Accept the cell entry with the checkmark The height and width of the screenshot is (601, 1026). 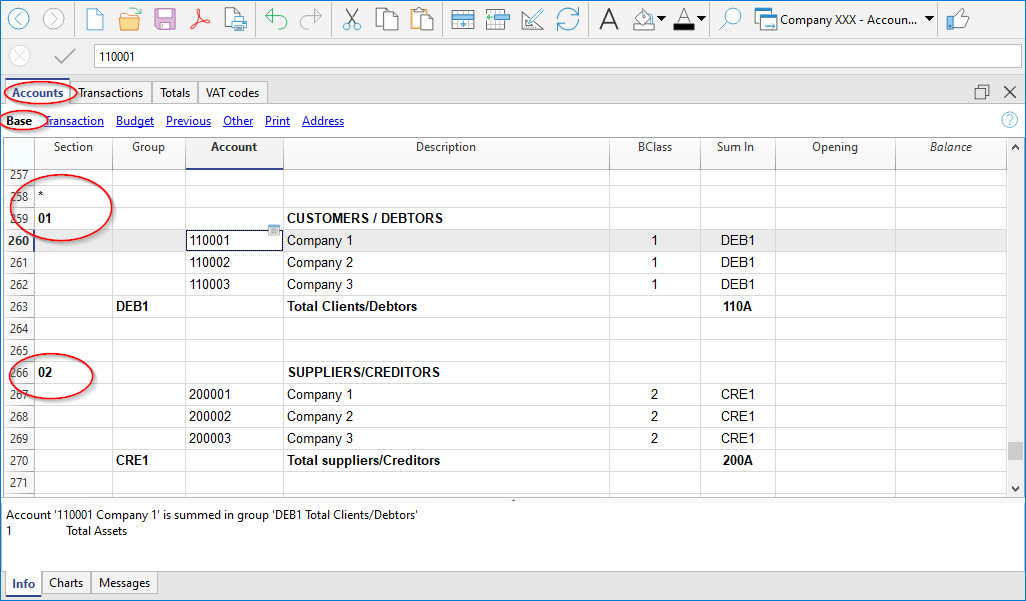65,56
